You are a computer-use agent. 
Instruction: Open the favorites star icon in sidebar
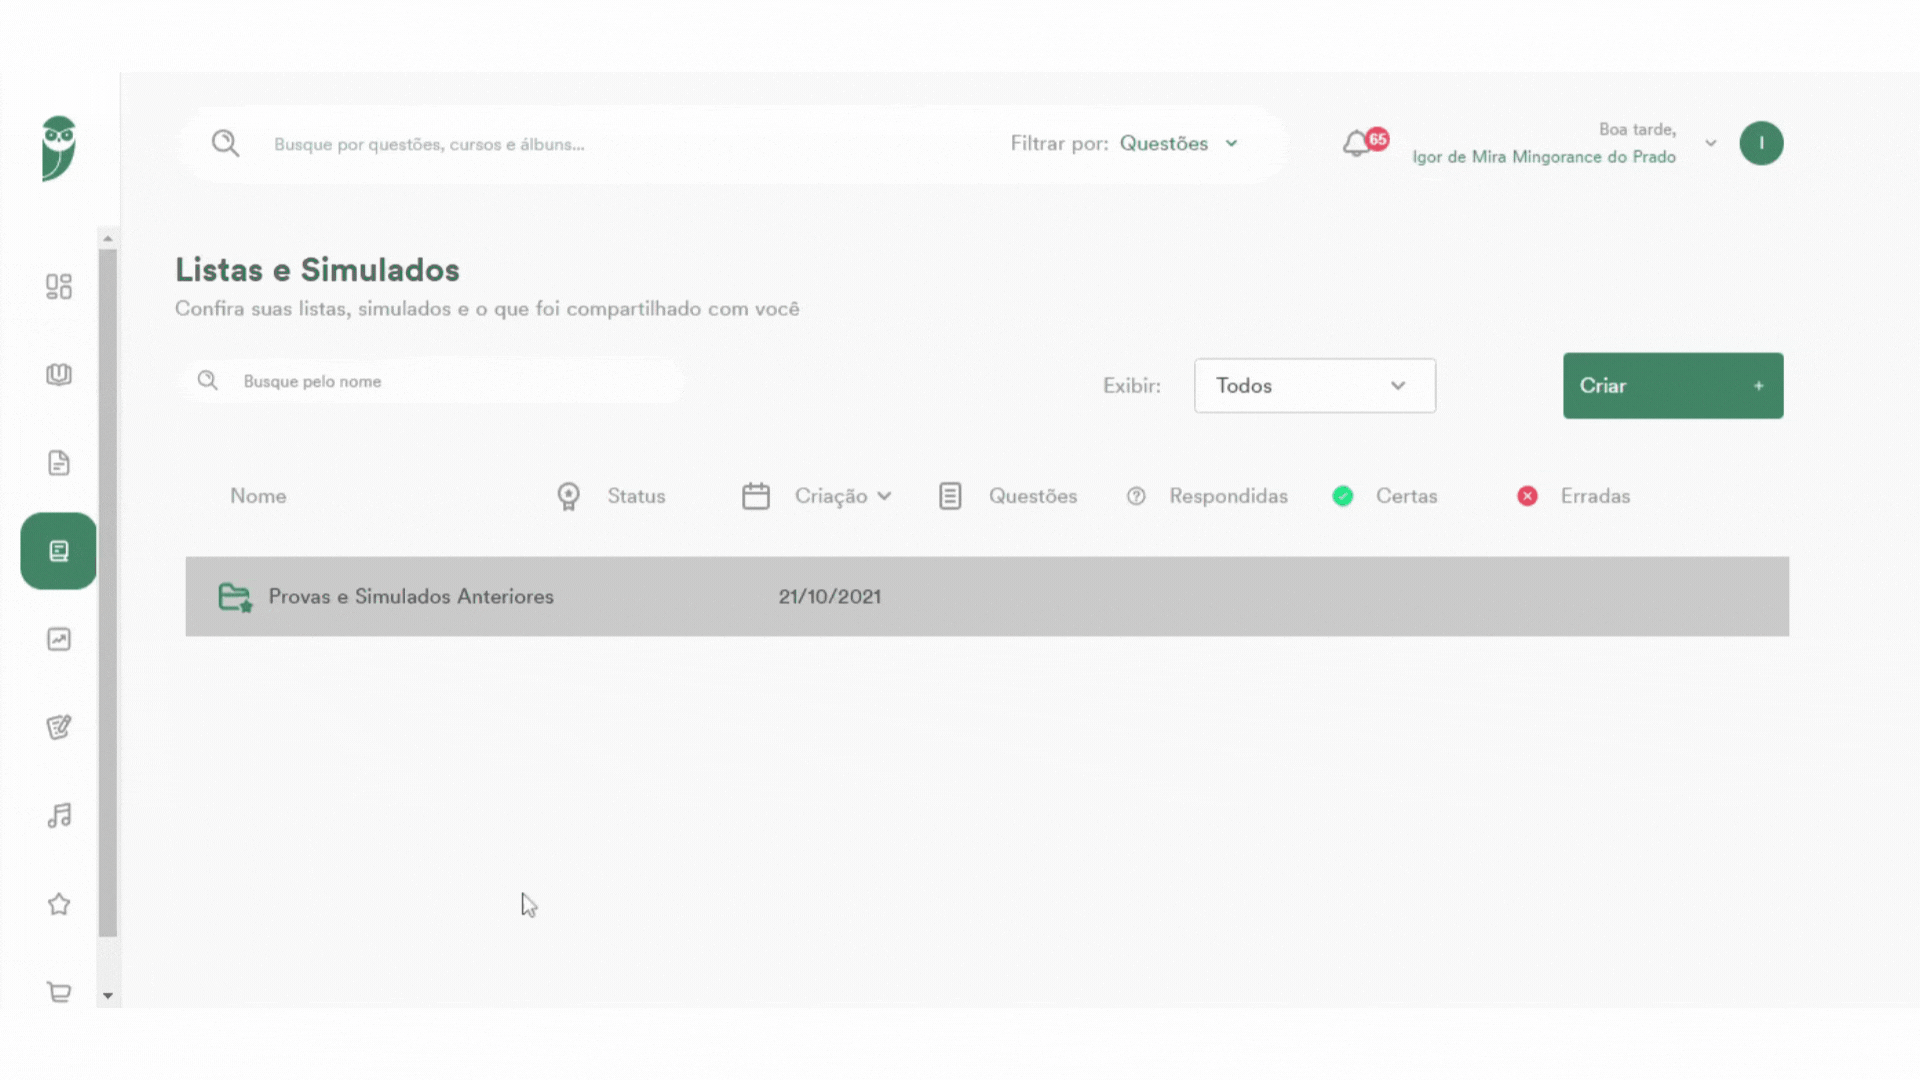coord(59,904)
